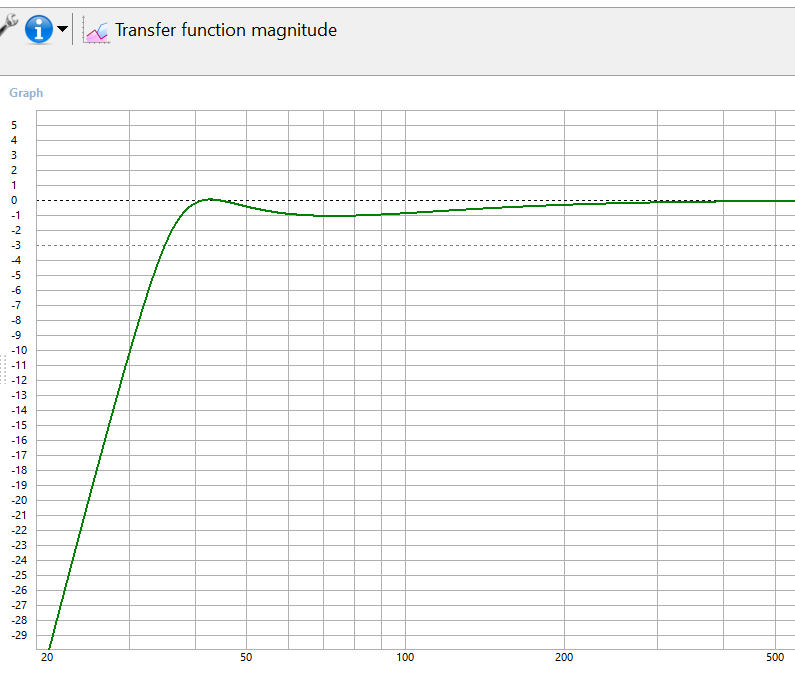Click x-axis label 20
This screenshot has width=795, height=679.
(x=47, y=657)
